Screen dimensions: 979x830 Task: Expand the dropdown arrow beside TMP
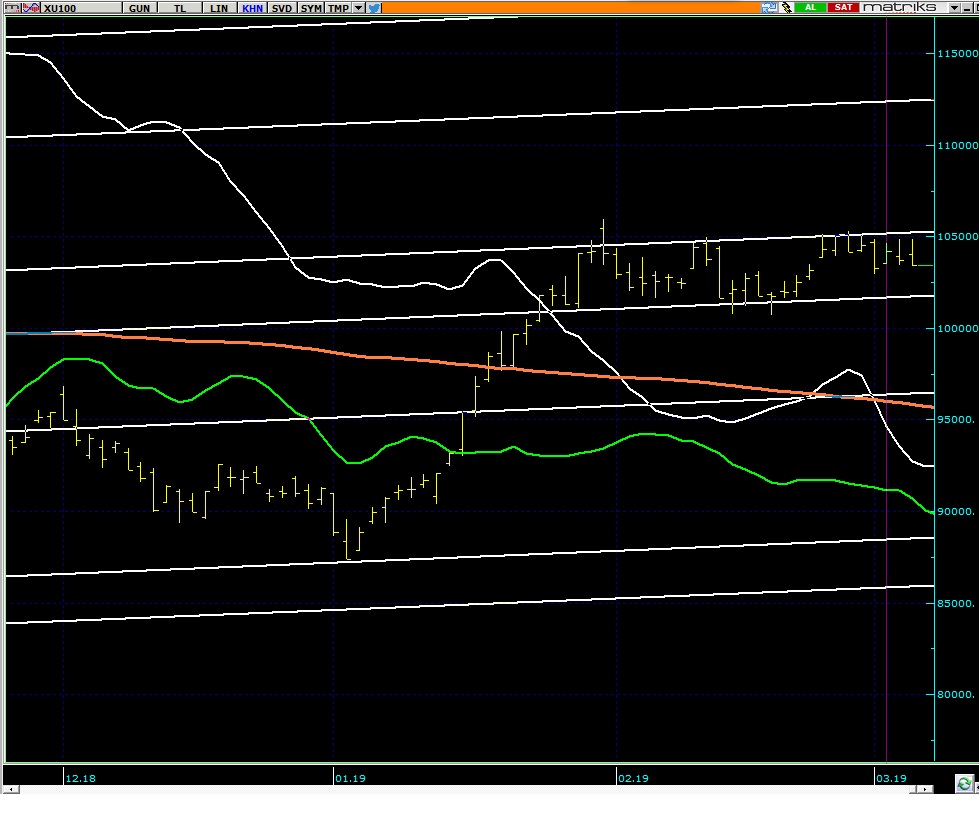[358, 8]
